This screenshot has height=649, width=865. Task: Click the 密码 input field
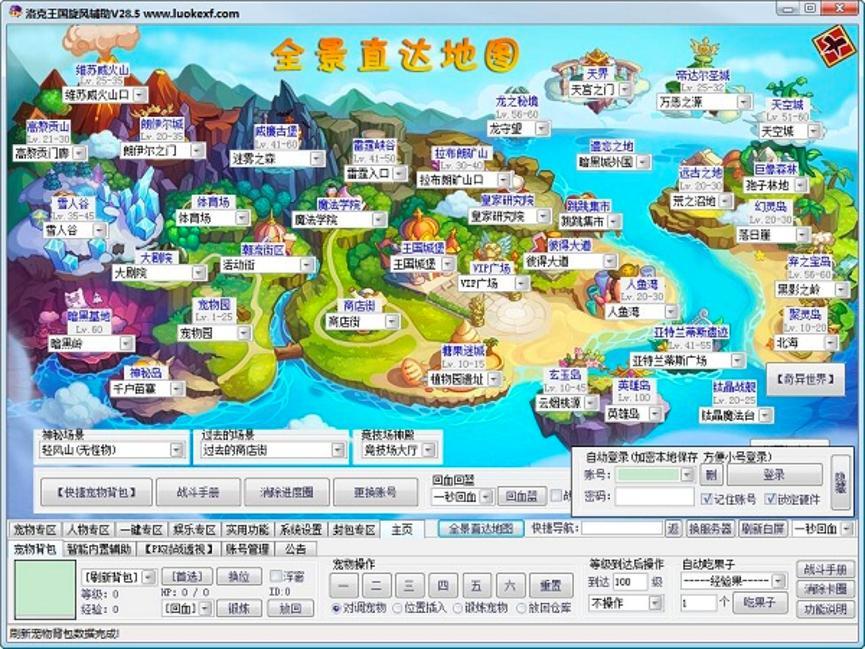click(655, 497)
